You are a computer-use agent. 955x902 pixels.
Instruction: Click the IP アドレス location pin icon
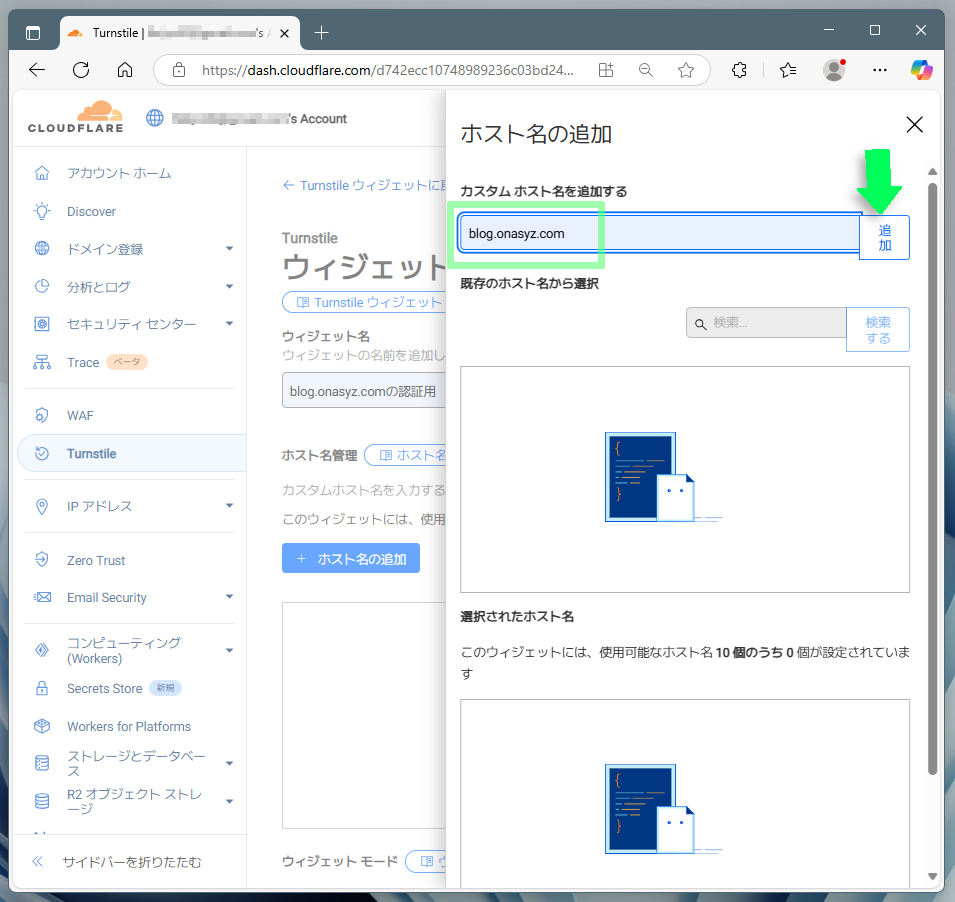click(x=42, y=506)
